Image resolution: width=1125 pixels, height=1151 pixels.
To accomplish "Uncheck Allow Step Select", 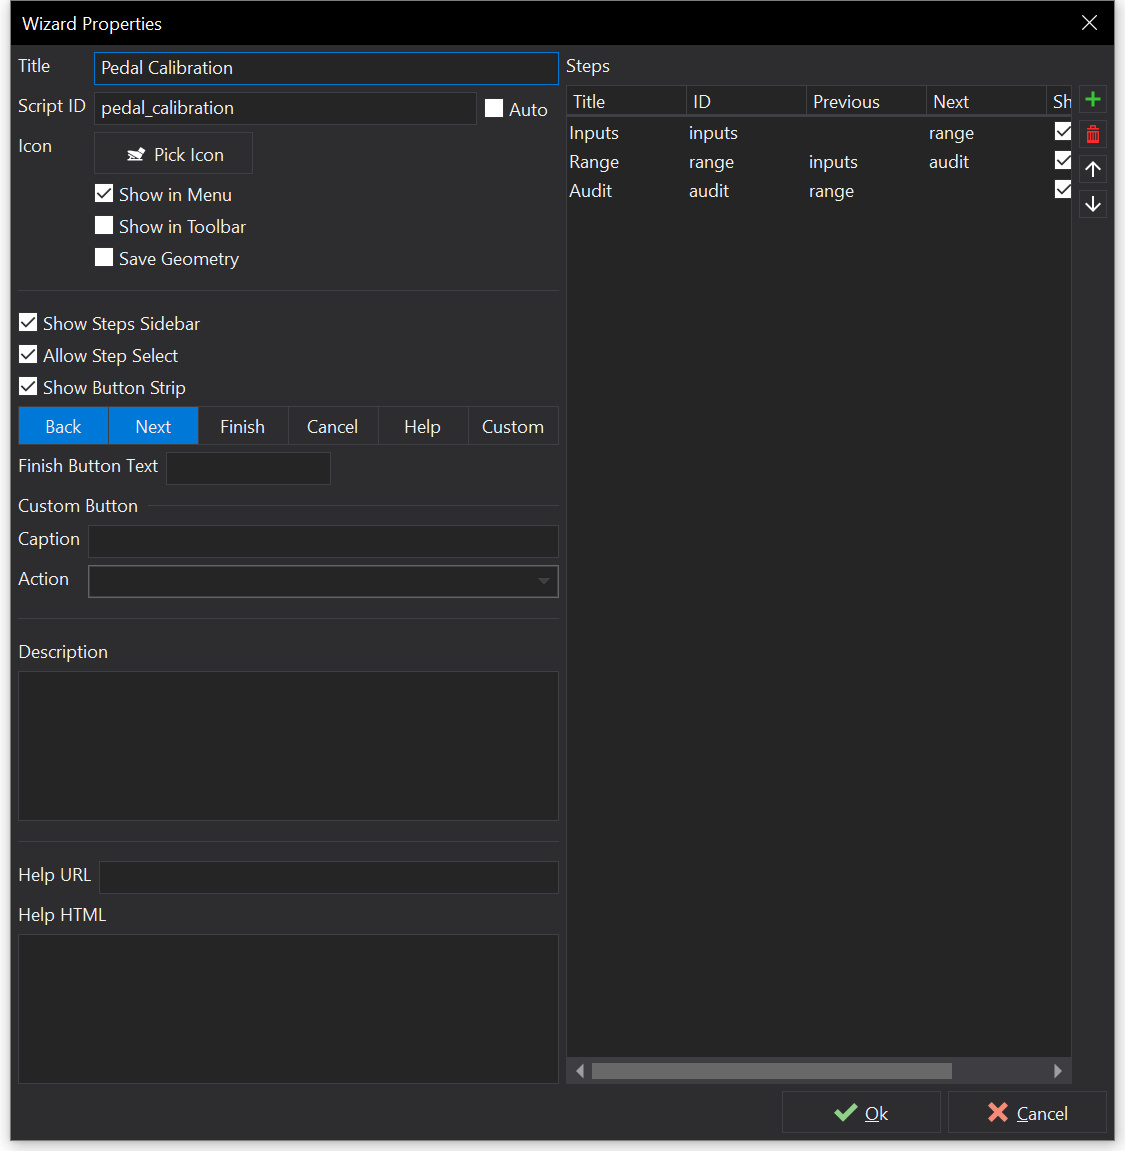I will (27, 355).
